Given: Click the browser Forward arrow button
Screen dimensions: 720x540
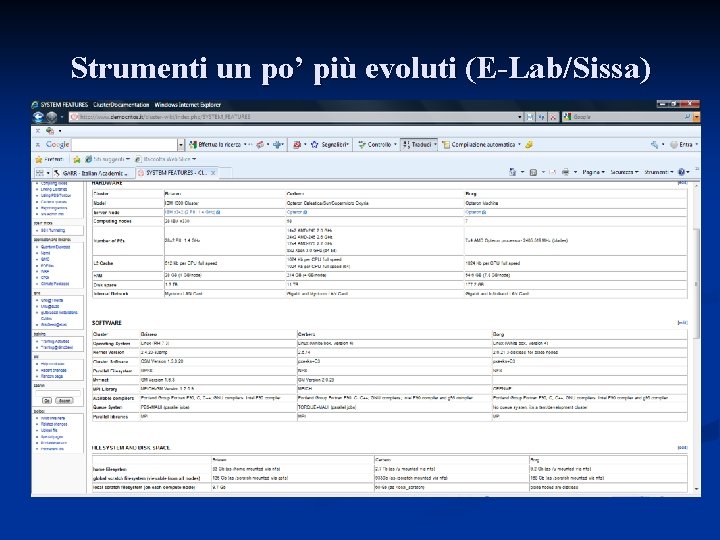Looking at the screenshot, I should 51,117.
